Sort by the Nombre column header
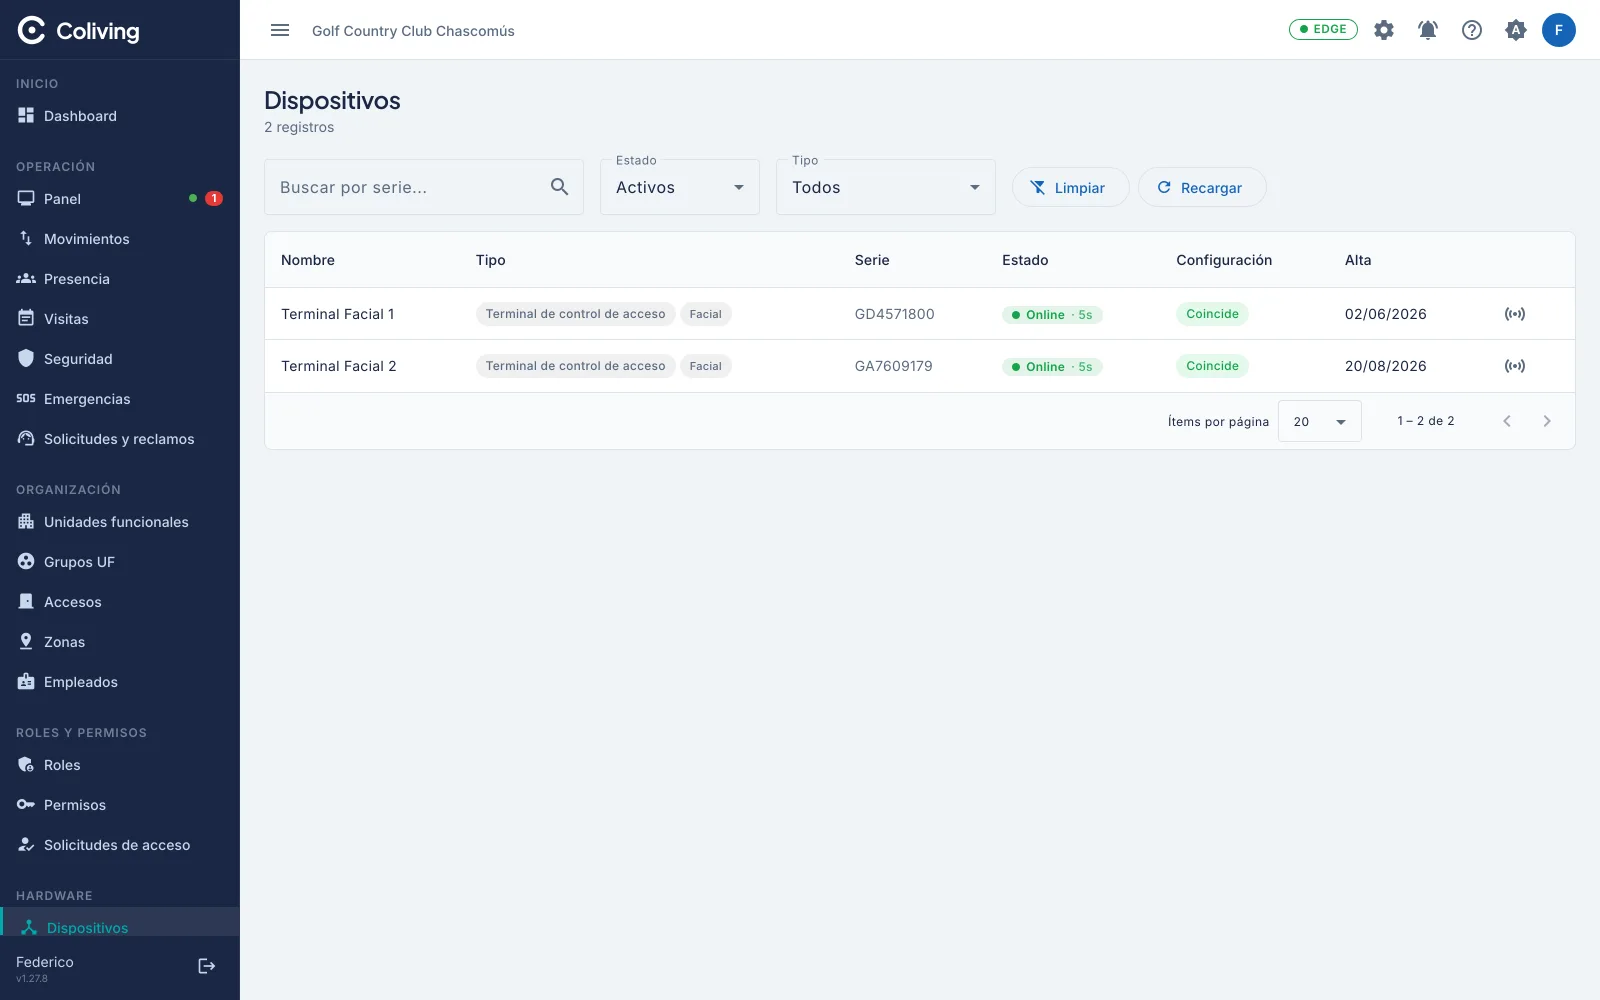This screenshot has height=1000, width=1600. tap(308, 260)
